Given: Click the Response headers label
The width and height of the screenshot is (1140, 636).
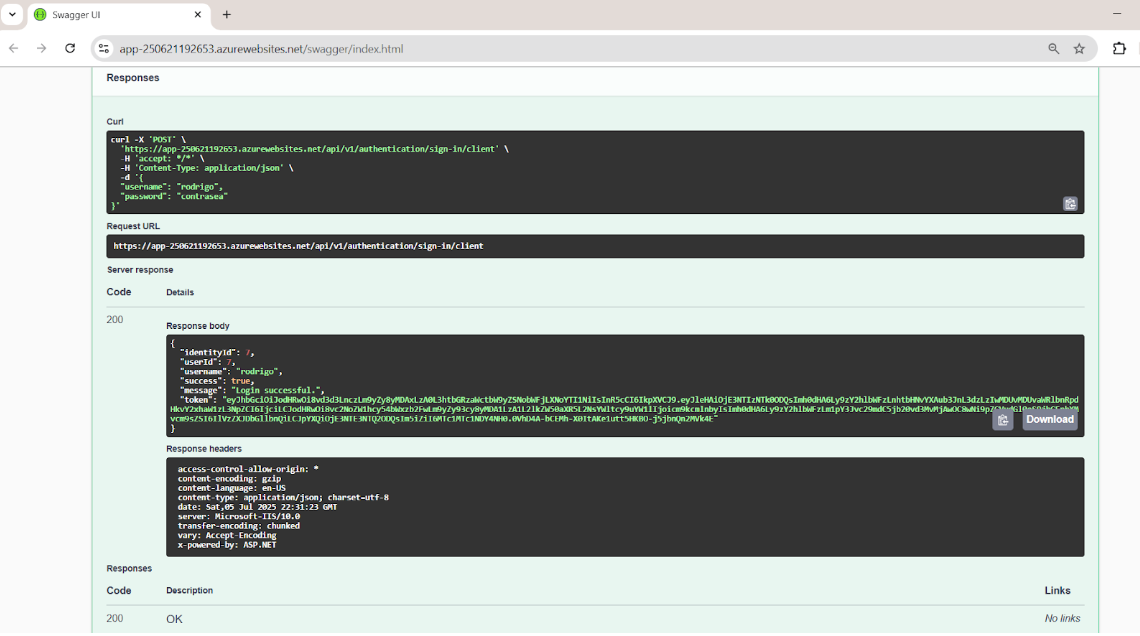Looking at the screenshot, I should (204, 448).
